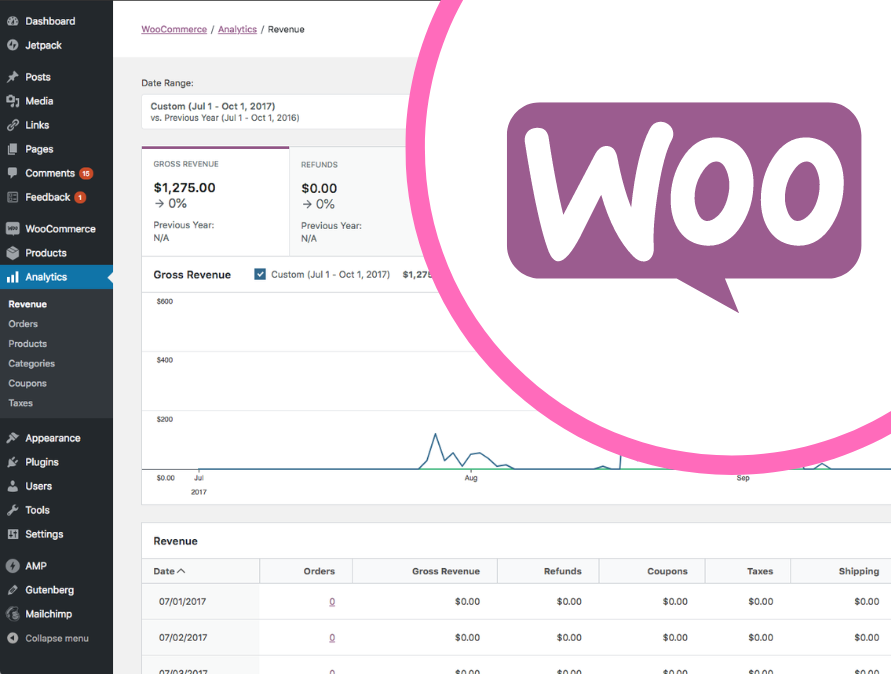Click the $0.00 refunds summary value
Screen dimensions: 891x674
pos(319,188)
